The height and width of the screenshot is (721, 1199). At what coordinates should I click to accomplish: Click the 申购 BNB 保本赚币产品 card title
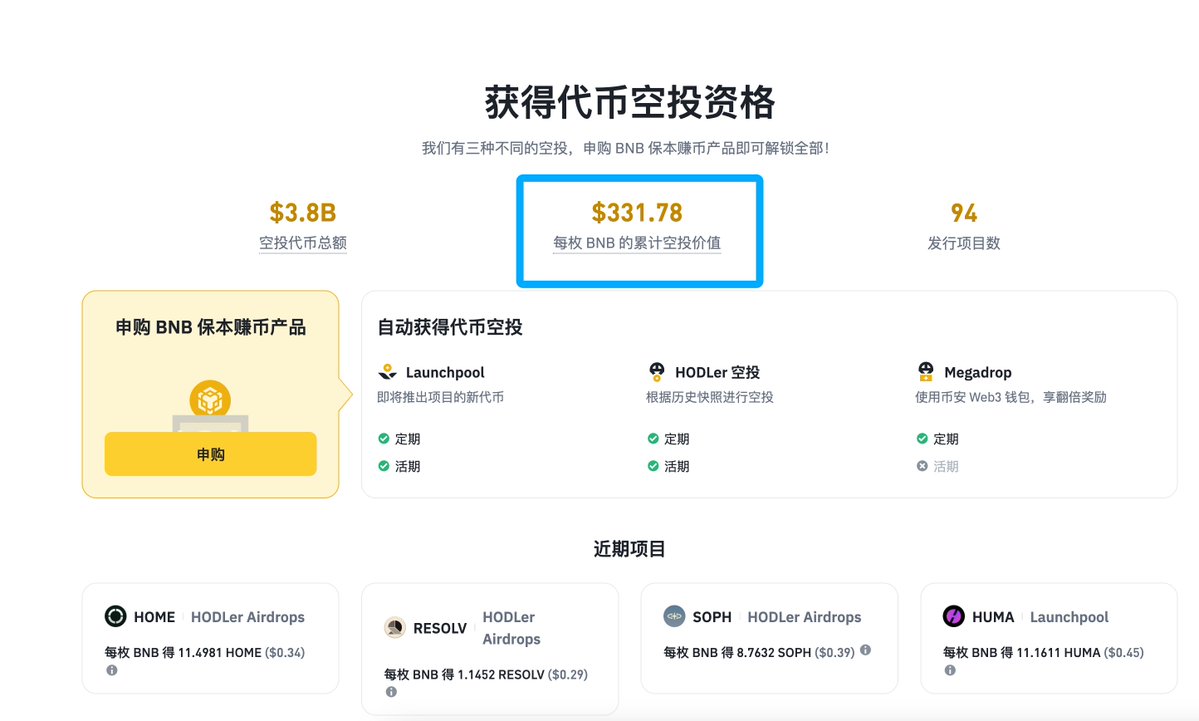coord(210,327)
